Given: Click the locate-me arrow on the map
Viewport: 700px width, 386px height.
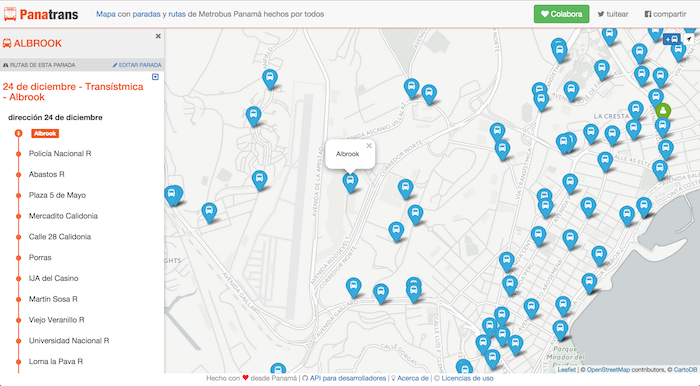Looking at the screenshot, I should (689, 39).
